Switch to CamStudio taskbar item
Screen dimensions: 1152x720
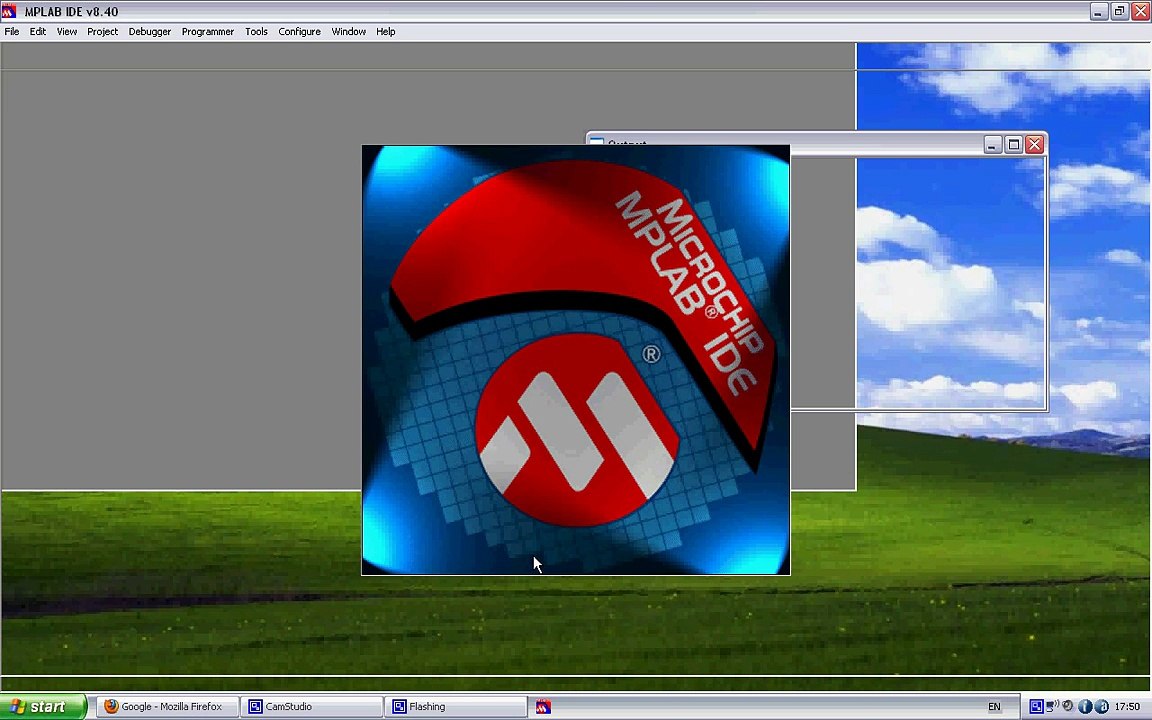point(312,706)
